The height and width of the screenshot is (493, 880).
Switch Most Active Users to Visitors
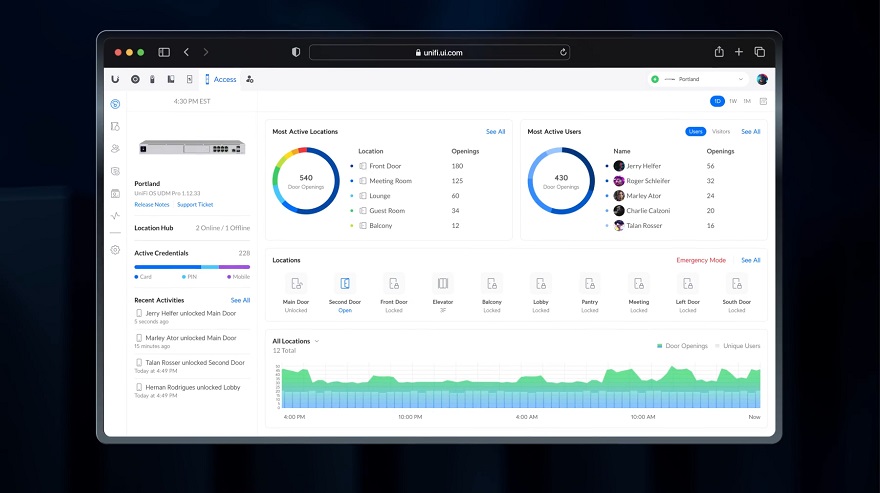click(720, 131)
